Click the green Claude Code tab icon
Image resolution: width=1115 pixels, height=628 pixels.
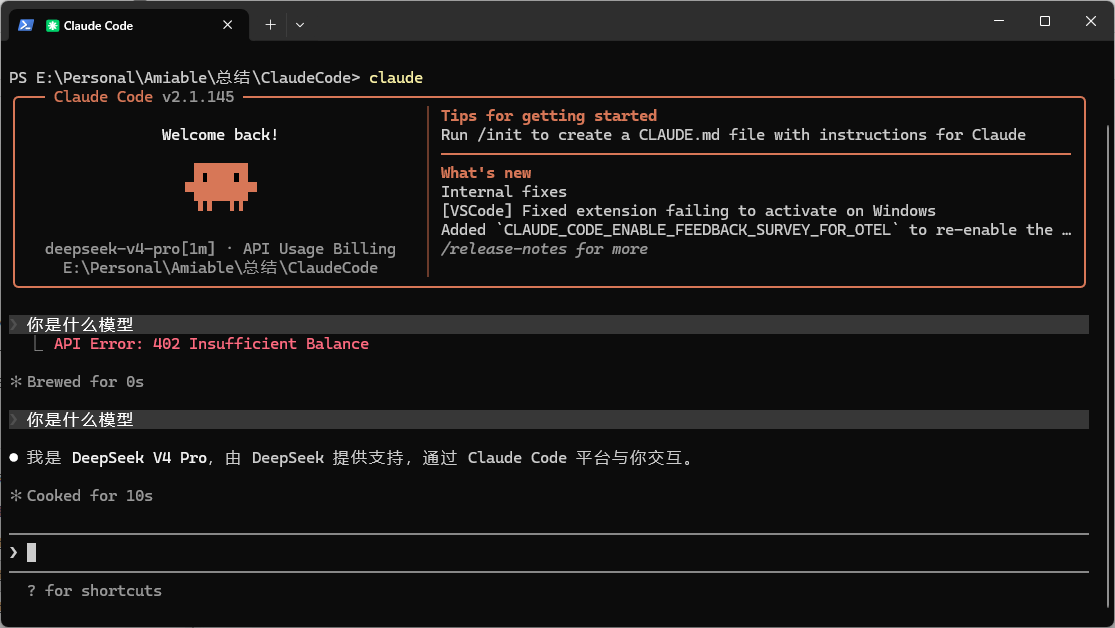tap(52, 26)
